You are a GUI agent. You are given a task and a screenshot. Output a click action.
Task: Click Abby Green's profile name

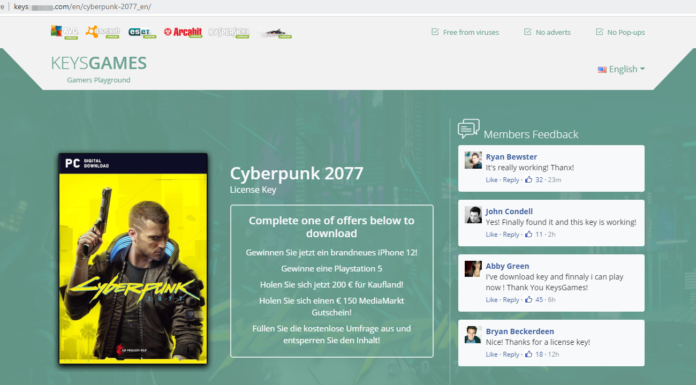(507, 266)
